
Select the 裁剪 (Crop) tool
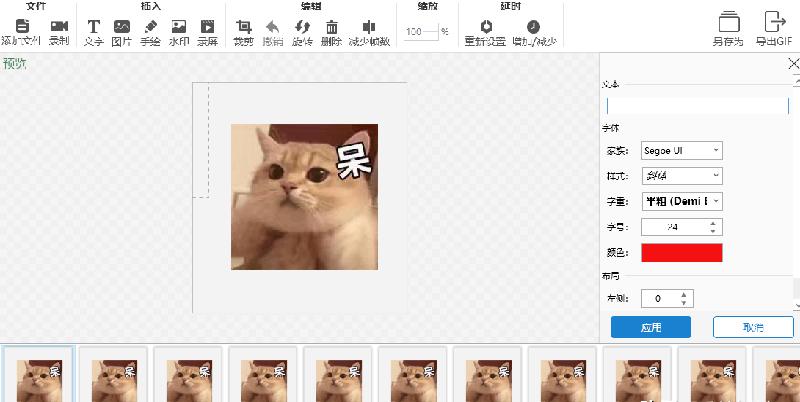coord(243,26)
